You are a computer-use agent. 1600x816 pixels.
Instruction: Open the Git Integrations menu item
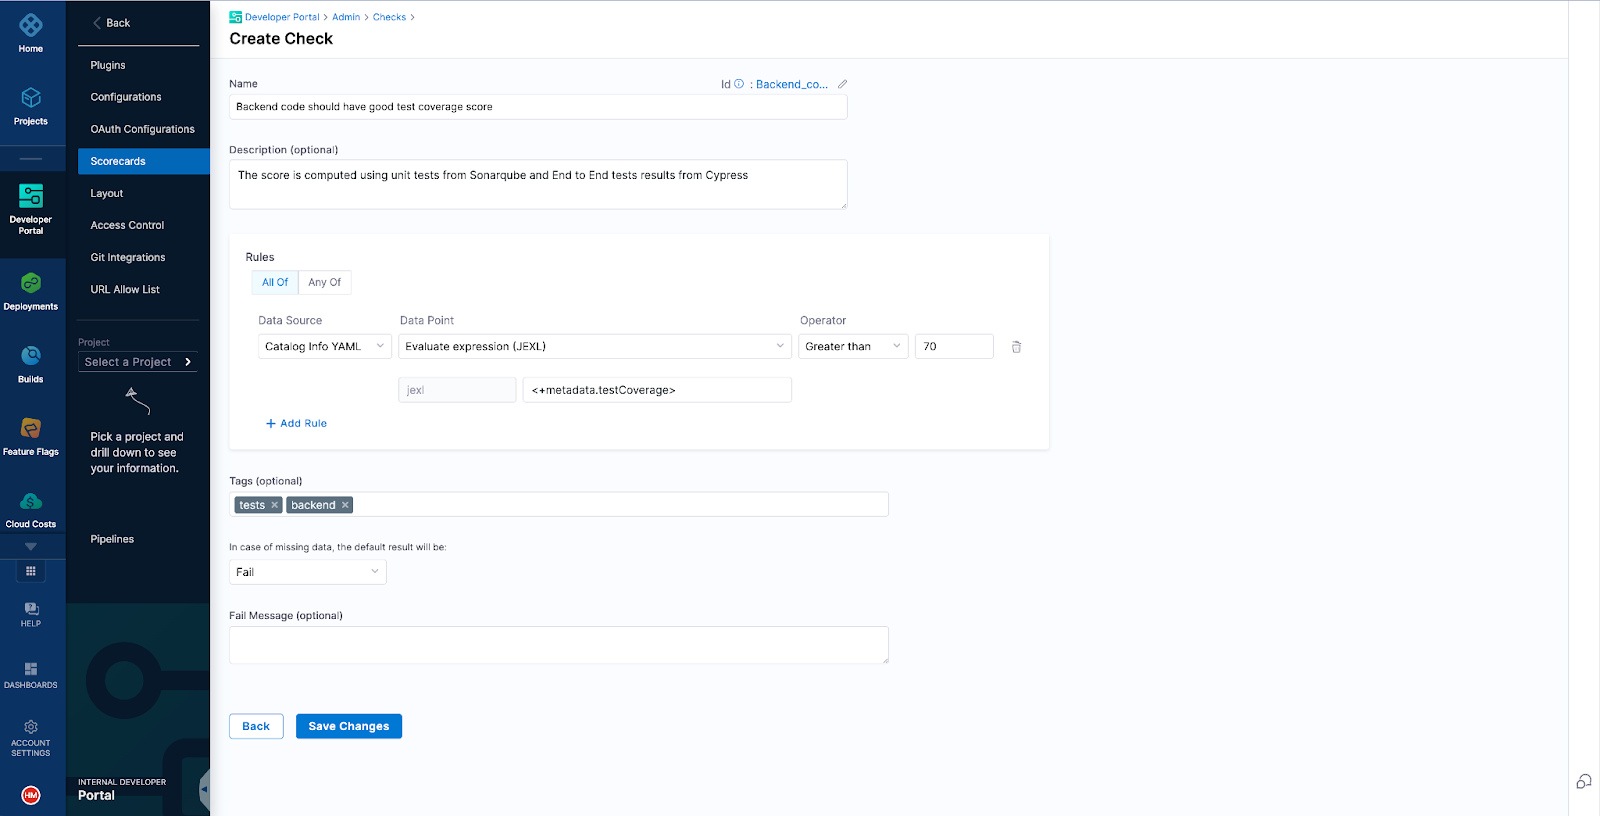point(128,257)
